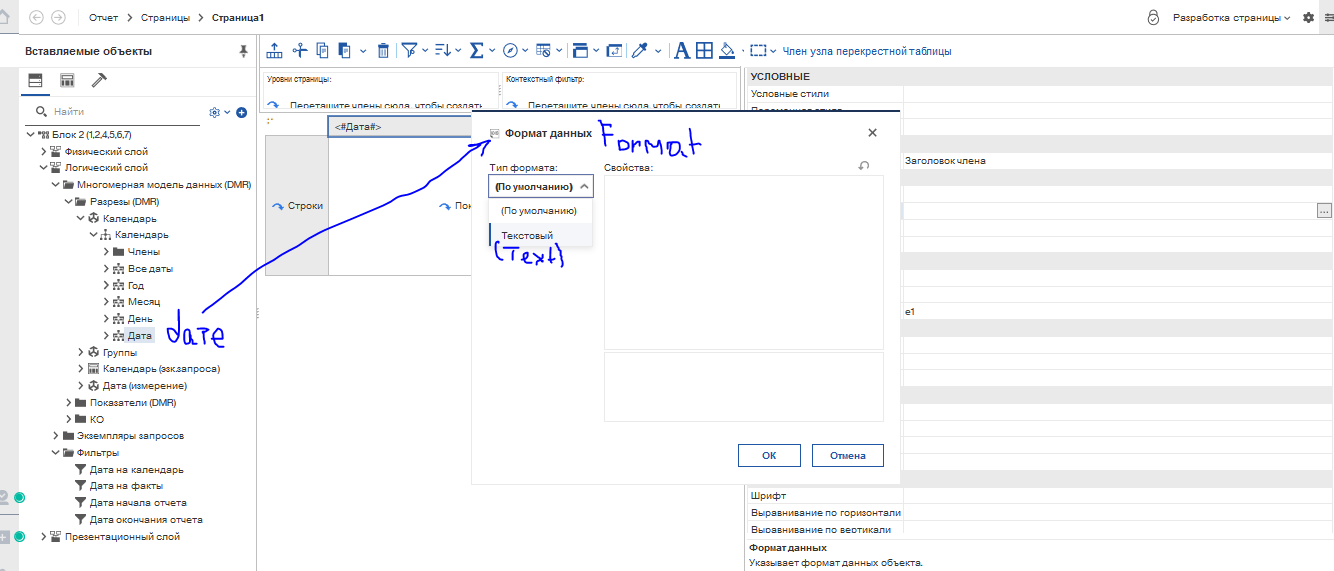Screen dimensions: 1334x571
Task: Click the Paste toolbar icon
Action: click(x=344, y=50)
